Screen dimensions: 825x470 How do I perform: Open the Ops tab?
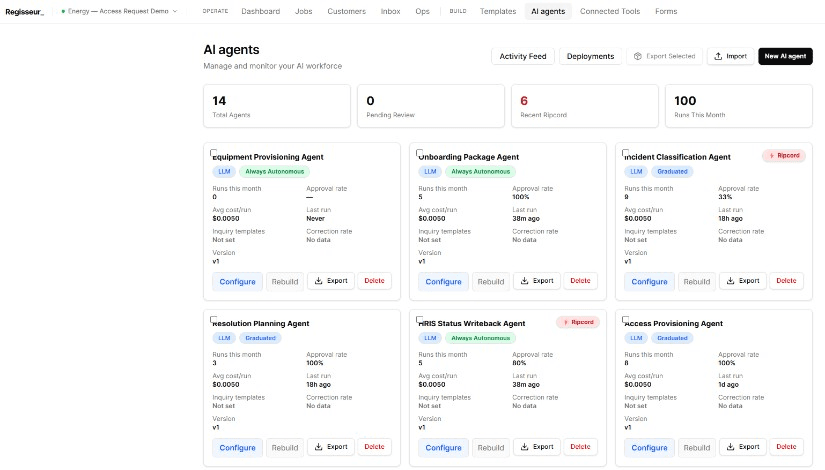(x=422, y=11)
